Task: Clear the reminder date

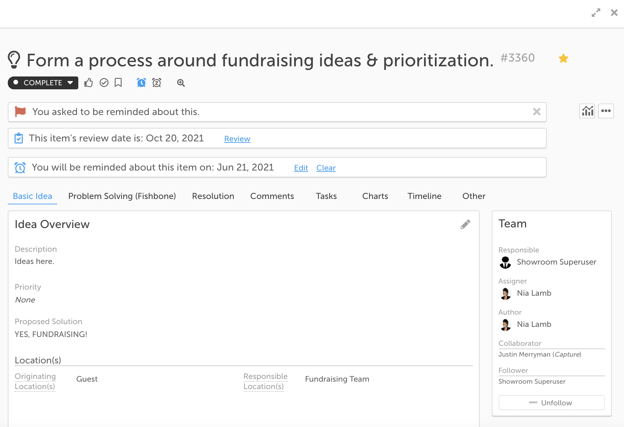Action: [x=326, y=168]
